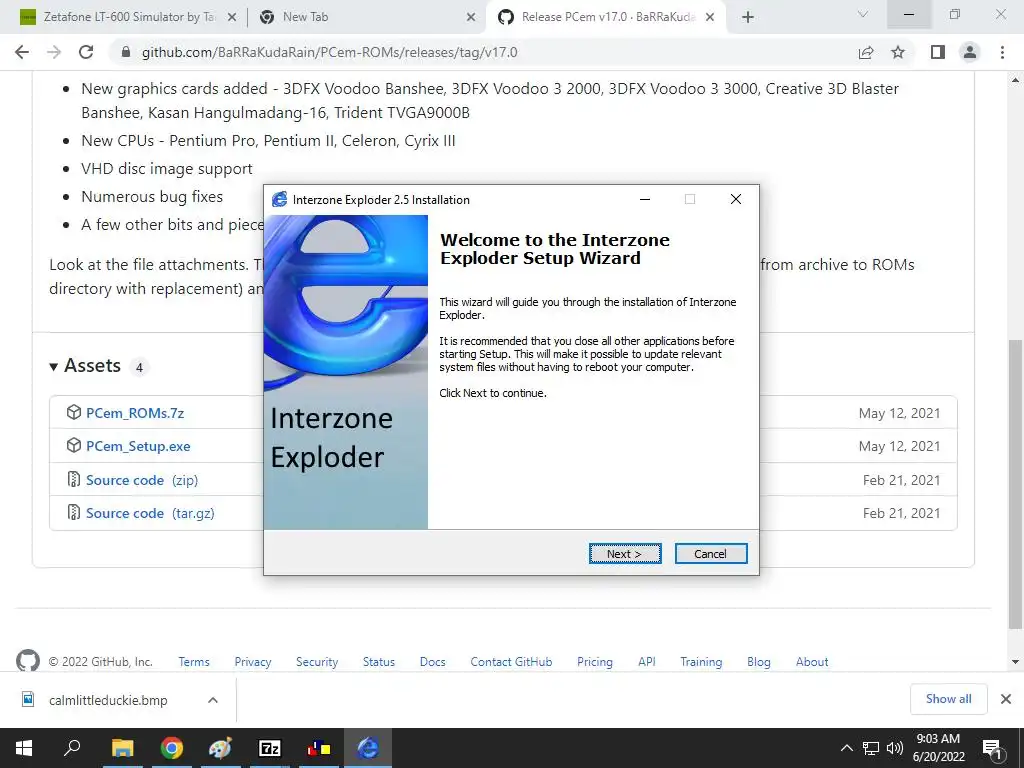Download PCem_ROMs.7z
The width and height of the screenshot is (1024, 768).
(x=135, y=413)
